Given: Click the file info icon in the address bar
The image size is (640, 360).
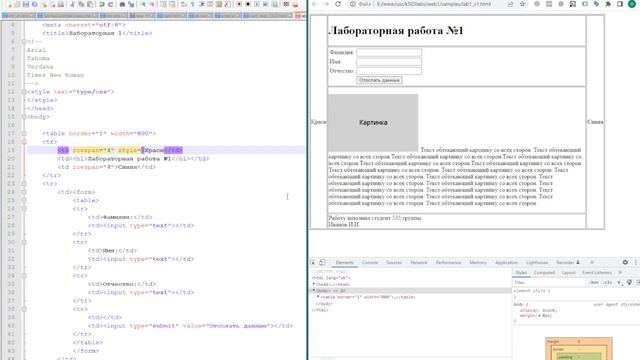Looking at the screenshot, I should pos(353,4).
